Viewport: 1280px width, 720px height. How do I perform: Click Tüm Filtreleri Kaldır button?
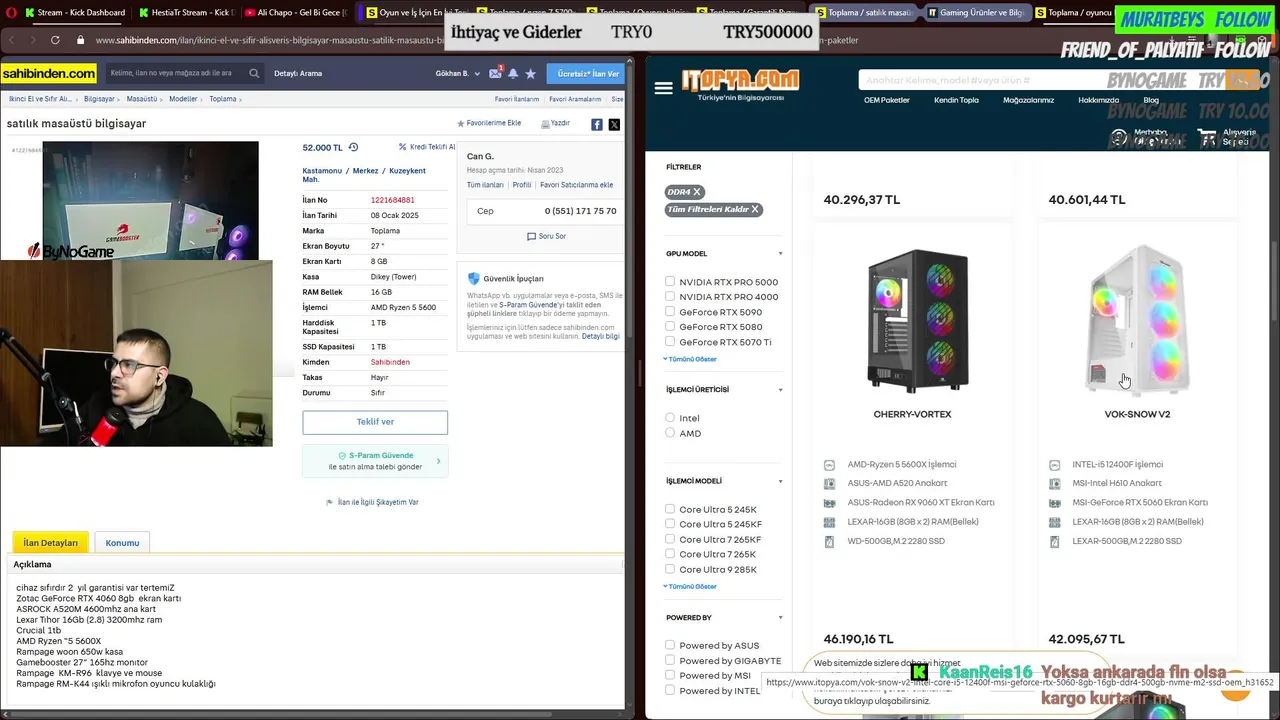click(715, 209)
